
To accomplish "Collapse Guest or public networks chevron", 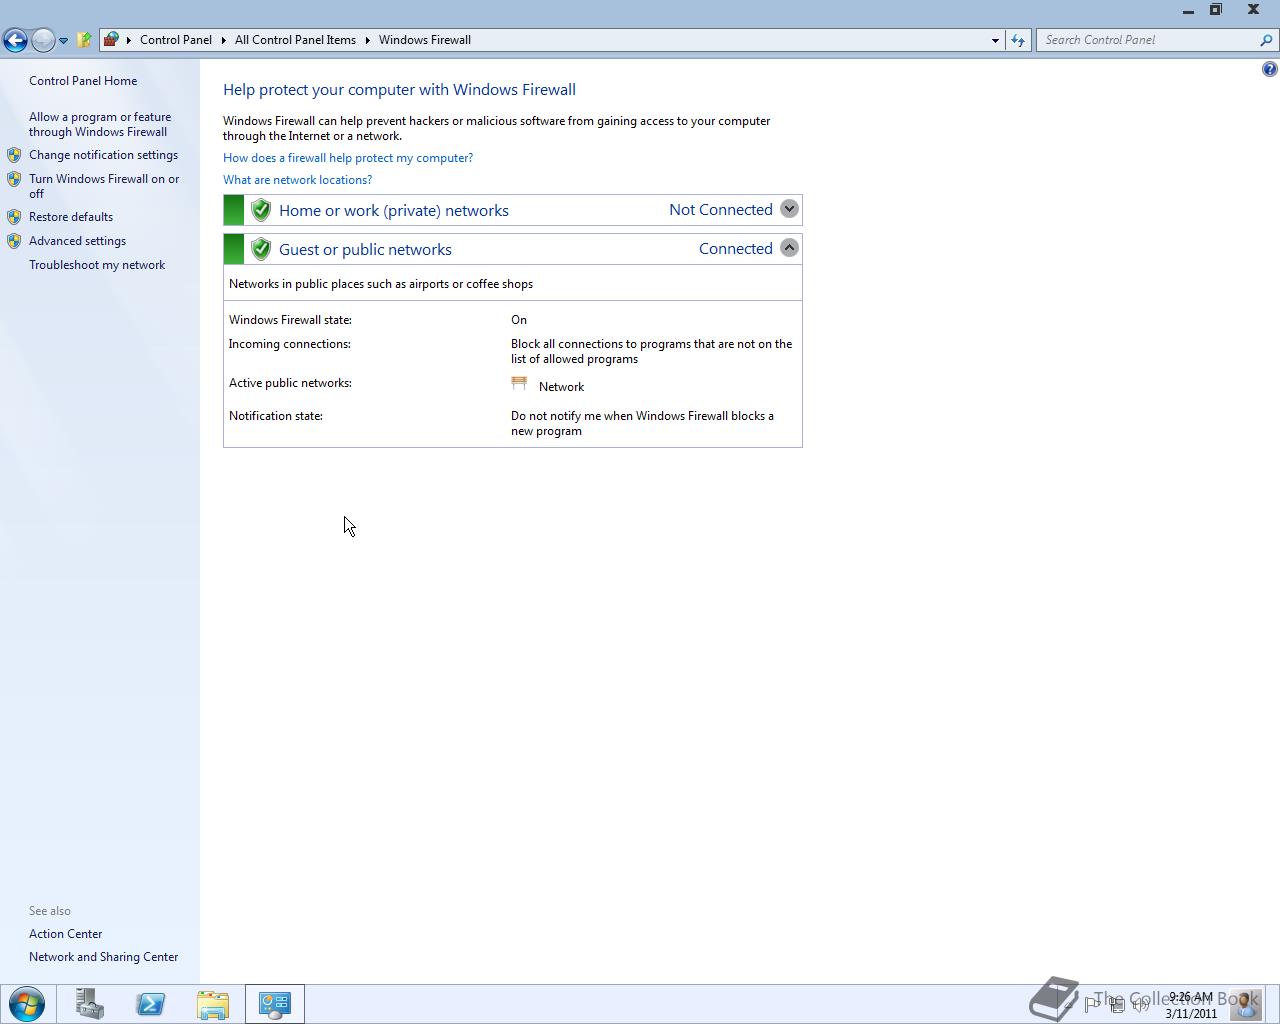I will coord(789,248).
